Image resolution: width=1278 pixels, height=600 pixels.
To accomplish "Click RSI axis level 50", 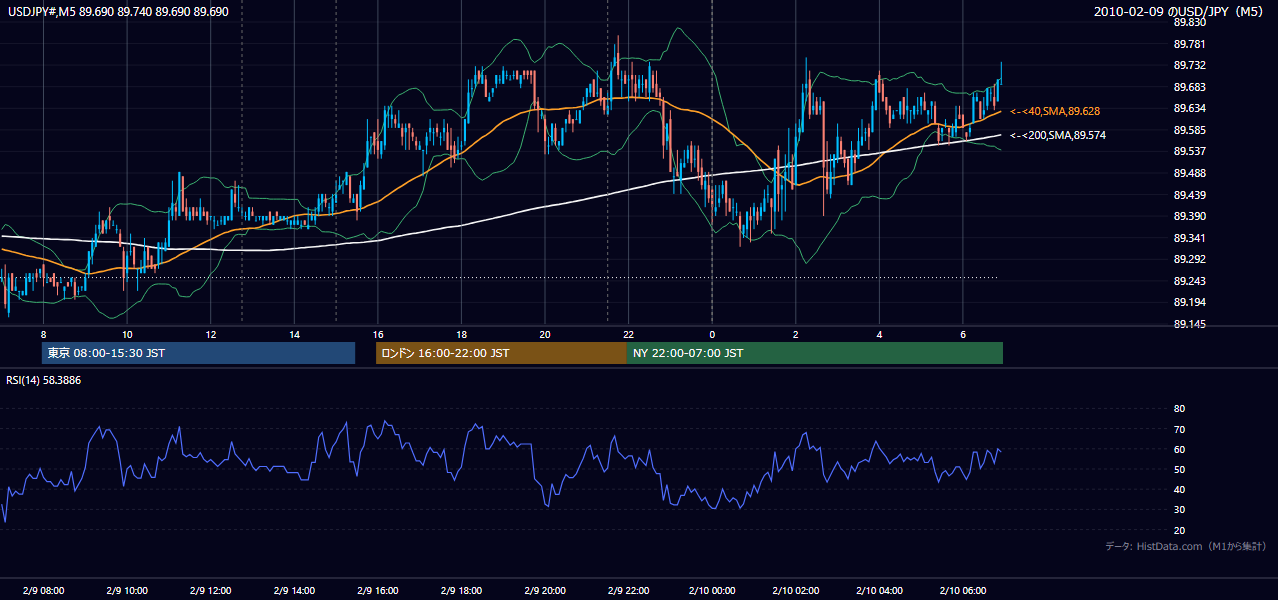I will (x=1179, y=469).
